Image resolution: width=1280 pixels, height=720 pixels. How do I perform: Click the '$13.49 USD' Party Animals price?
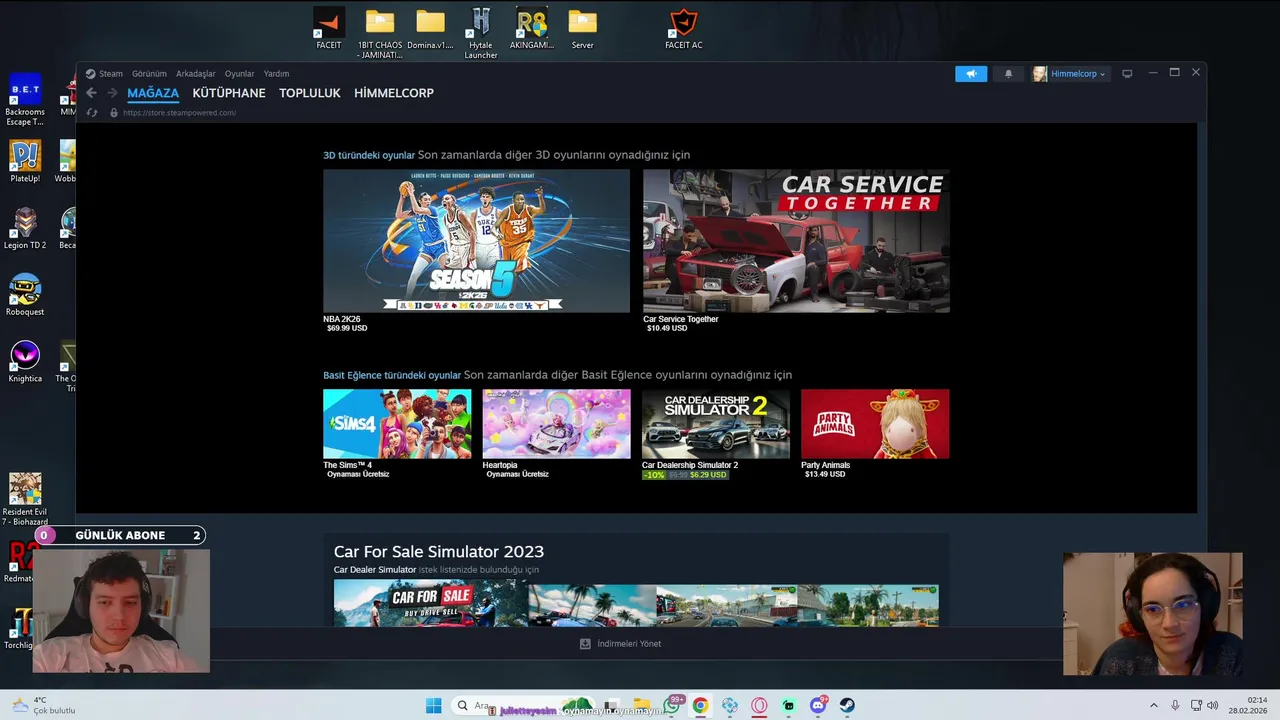pos(825,474)
